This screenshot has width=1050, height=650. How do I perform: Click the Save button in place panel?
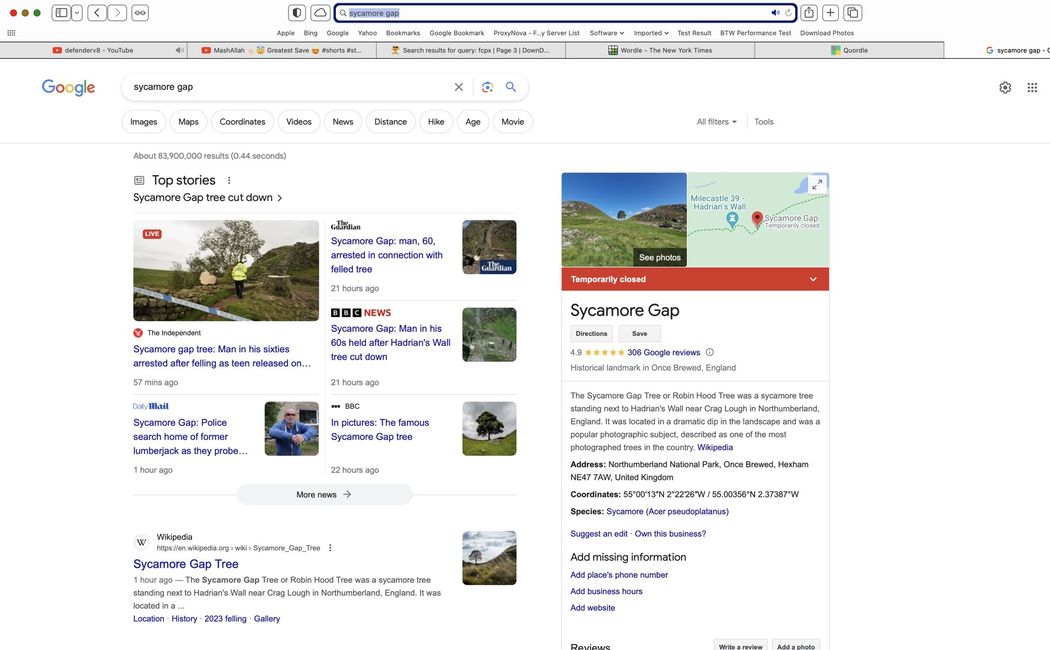point(640,333)
